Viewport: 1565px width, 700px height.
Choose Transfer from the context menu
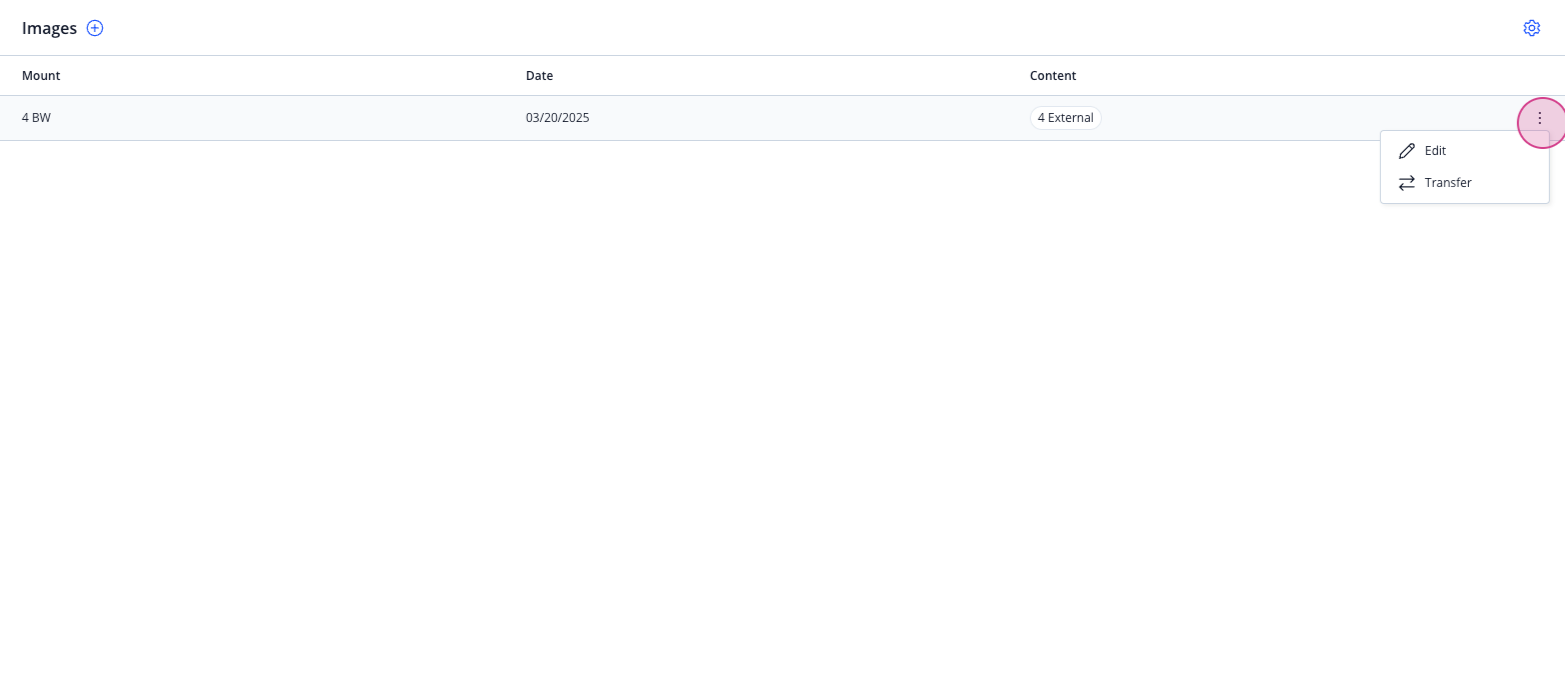pyautogui.click(x=1464, y=183)
